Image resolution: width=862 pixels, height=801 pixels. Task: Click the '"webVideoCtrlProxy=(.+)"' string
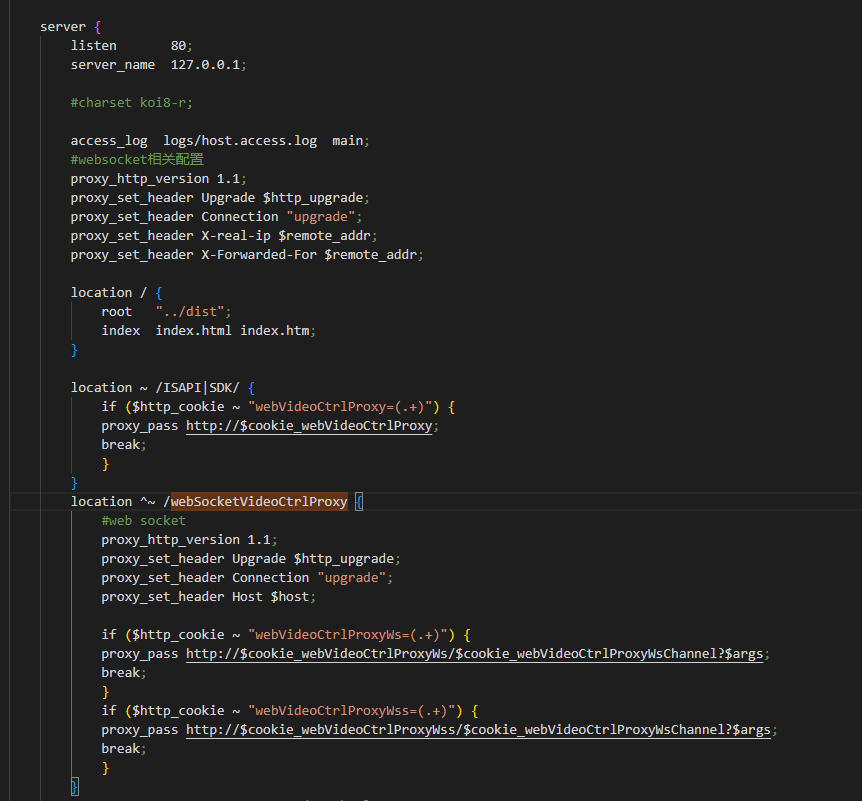coord(340,407)
